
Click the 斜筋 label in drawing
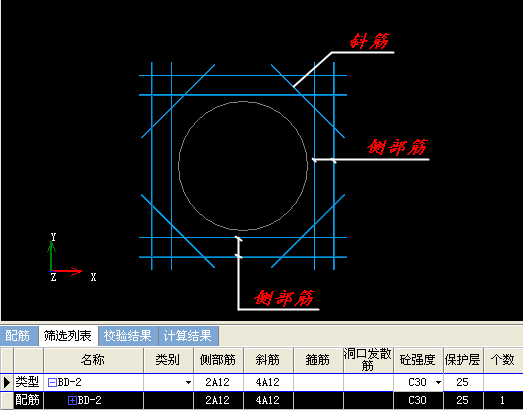tap(370, 41)
